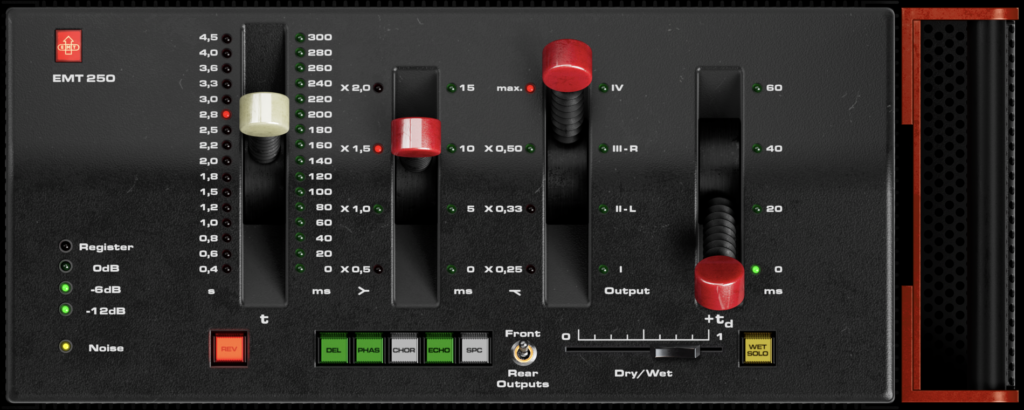Toggle the green PHAS program button

pos(370,349)
